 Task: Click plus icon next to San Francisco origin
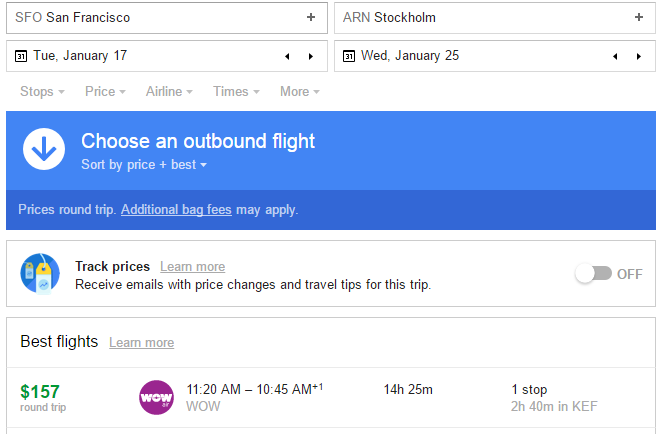310,17
